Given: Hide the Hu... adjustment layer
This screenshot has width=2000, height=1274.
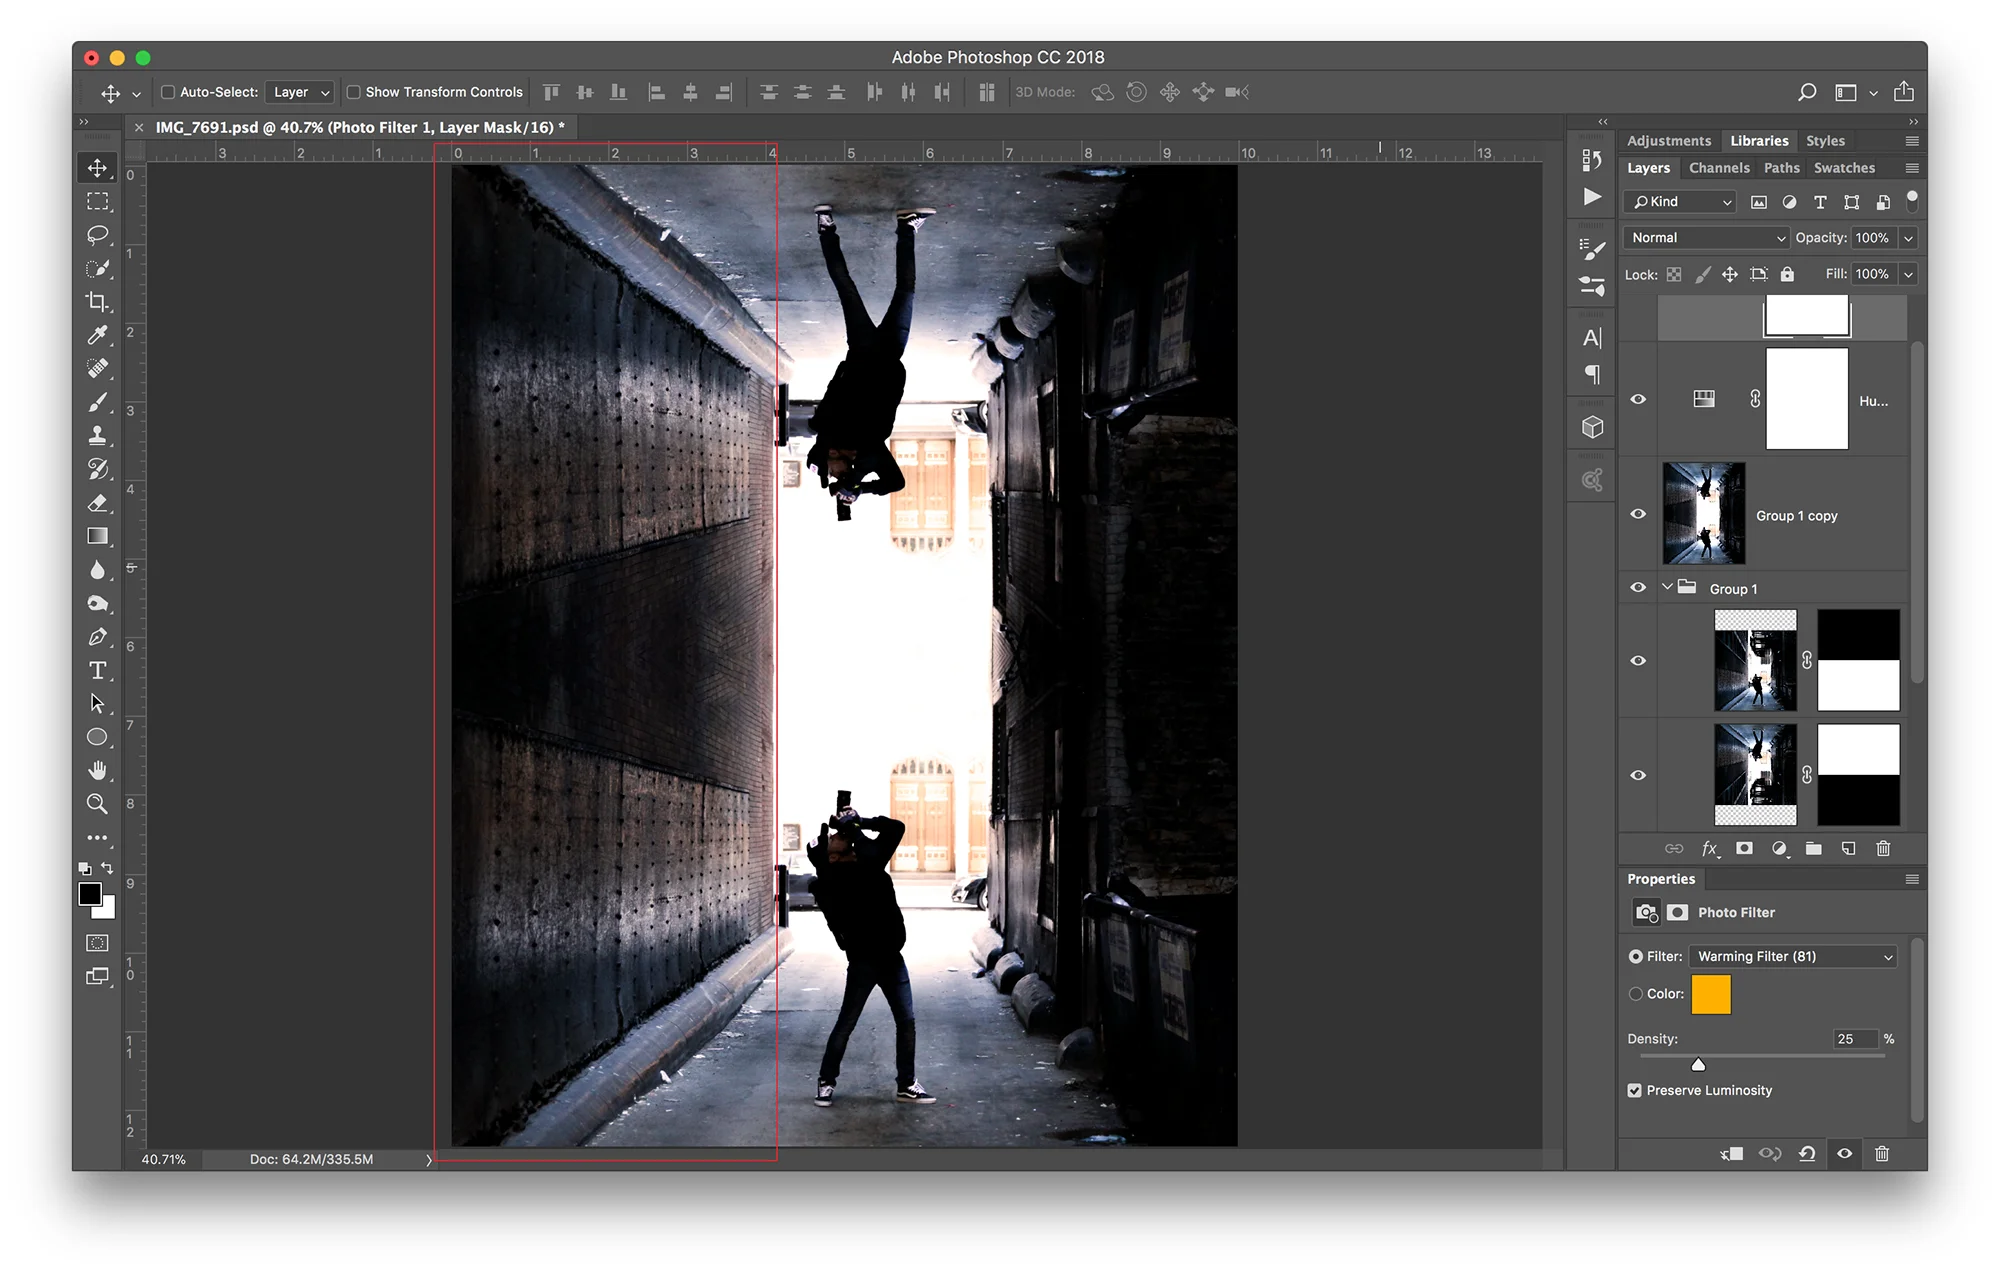Looking at the screenshot, I should pos(1637,399).
